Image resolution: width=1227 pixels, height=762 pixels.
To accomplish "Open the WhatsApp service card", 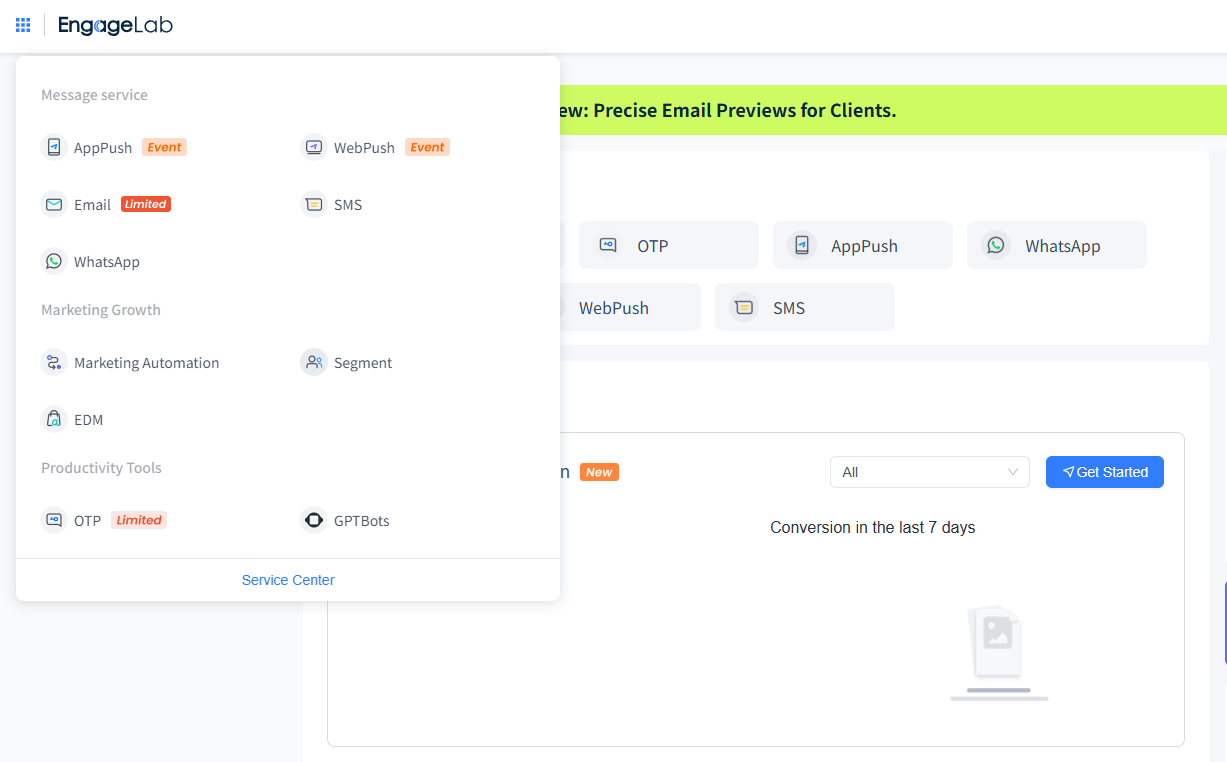I will 1057,245.
